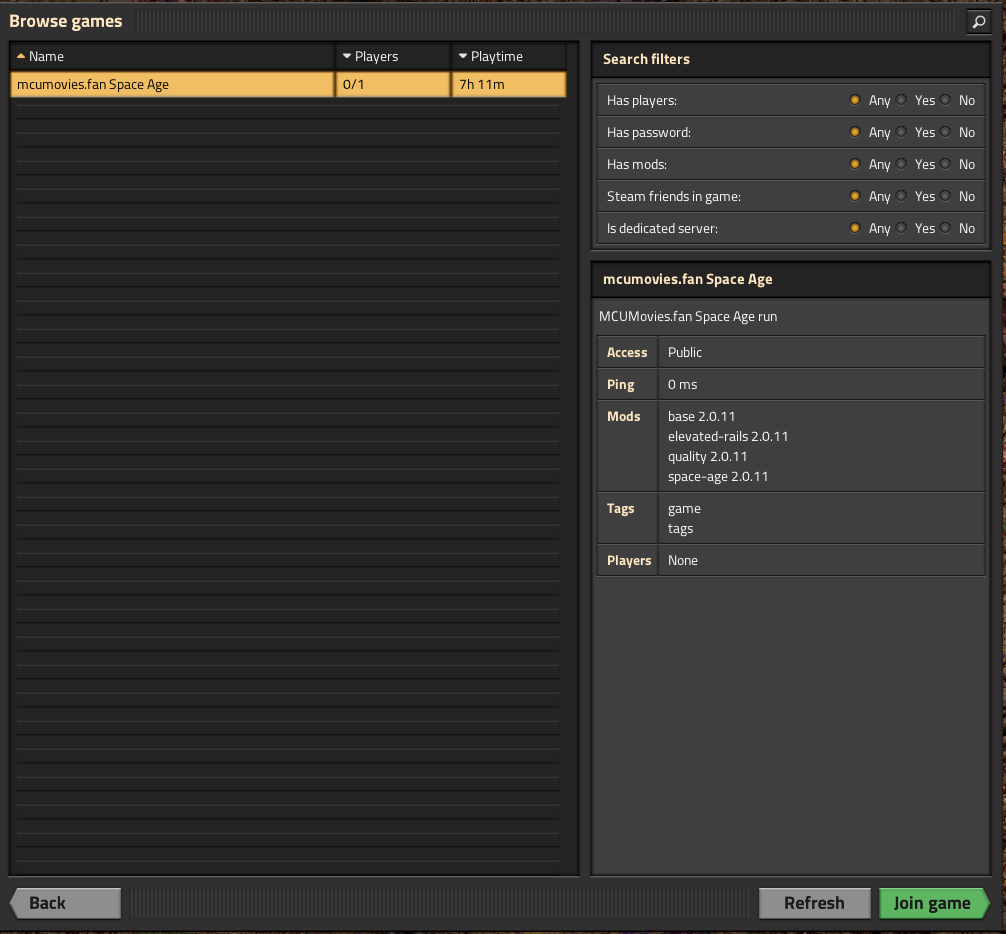Click the quality 2.0.11 mod entry
1006x934 pixels.
707,456
